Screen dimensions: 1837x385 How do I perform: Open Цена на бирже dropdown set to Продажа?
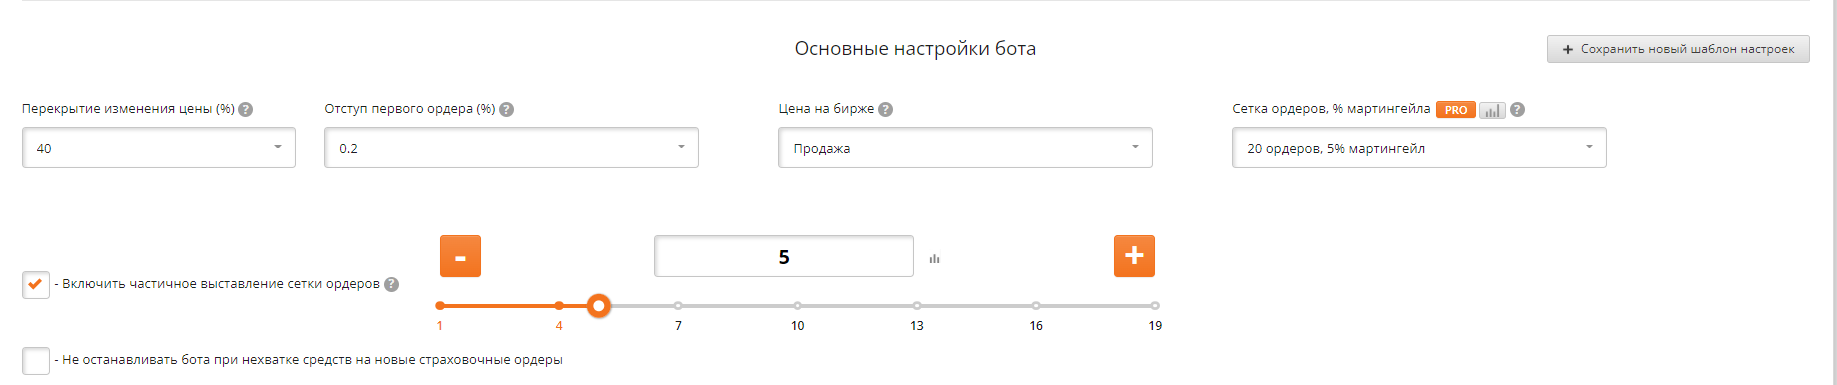965,147
